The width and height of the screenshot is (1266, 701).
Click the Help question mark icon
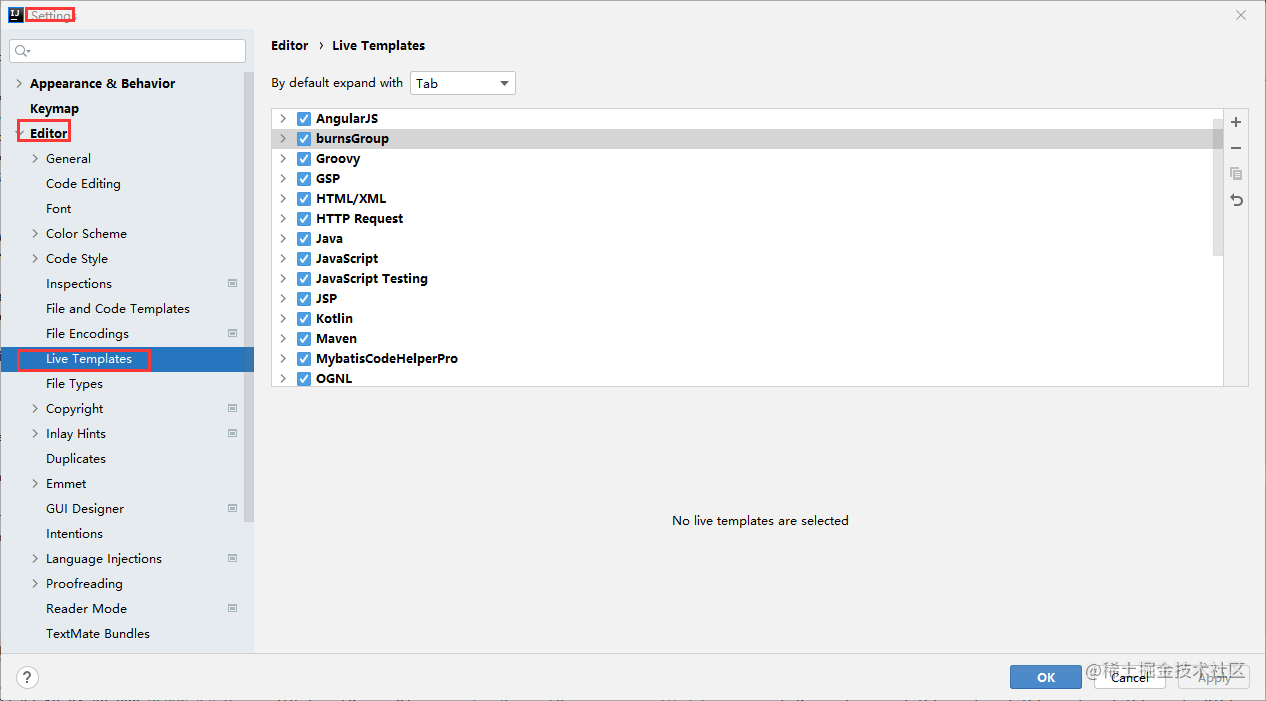[x=28, y=677]
